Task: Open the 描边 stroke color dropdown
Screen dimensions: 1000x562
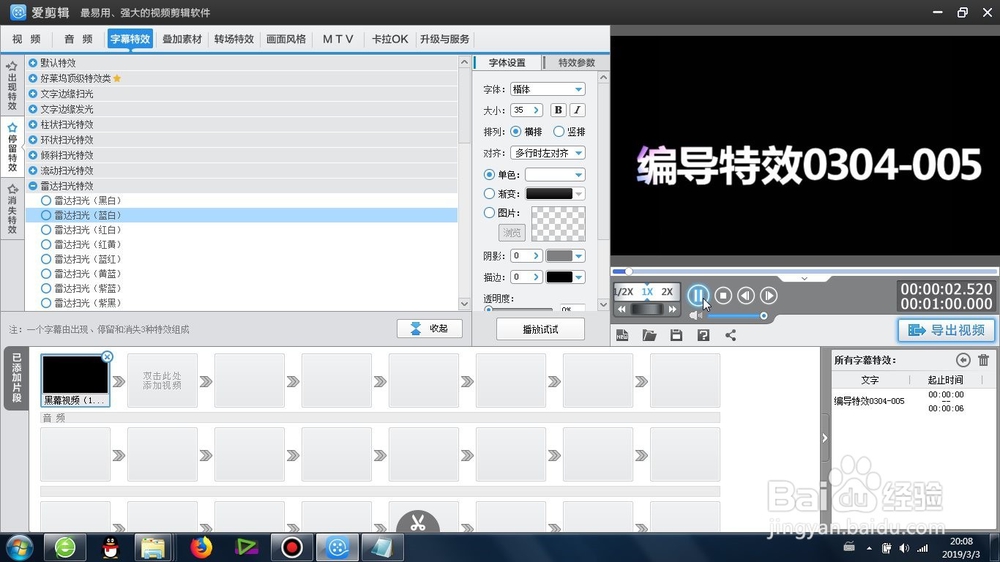Action: (x=578, y=277)
